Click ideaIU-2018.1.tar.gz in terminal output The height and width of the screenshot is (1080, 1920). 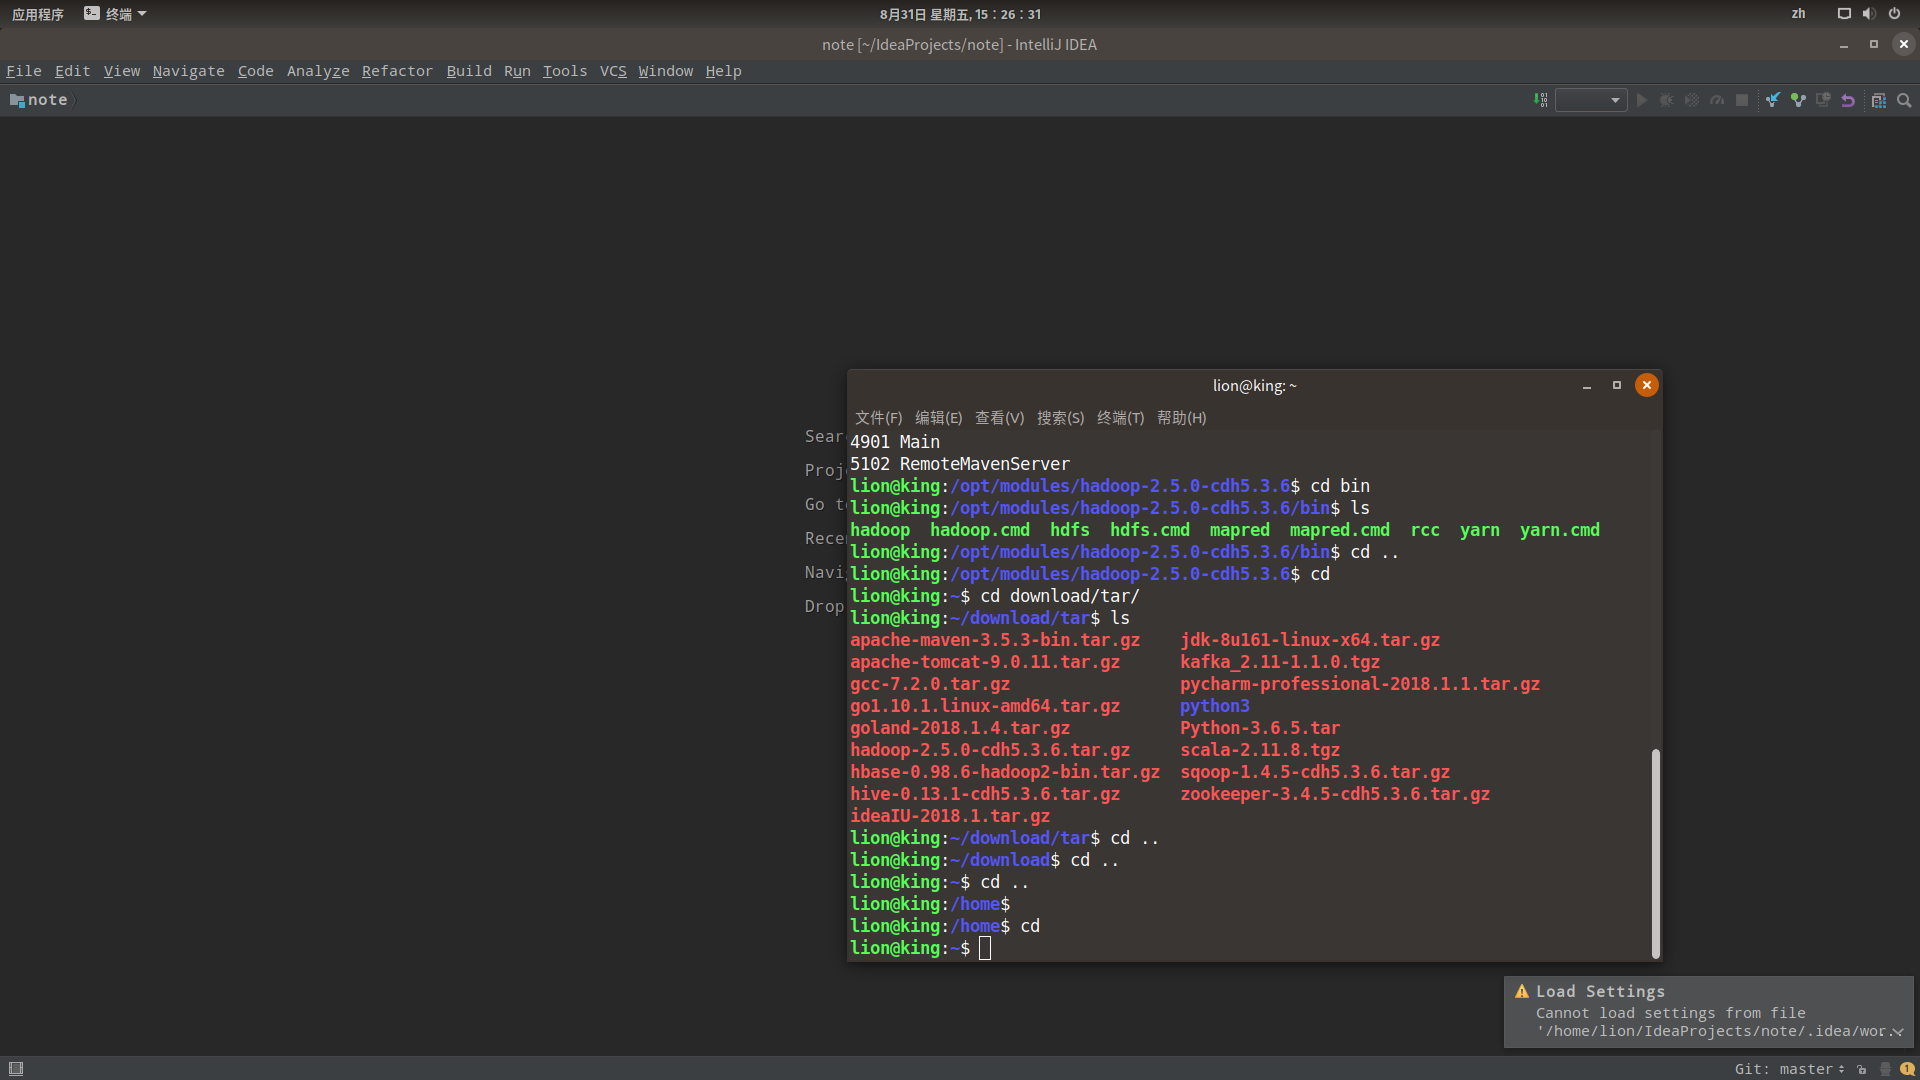point(950,816)
